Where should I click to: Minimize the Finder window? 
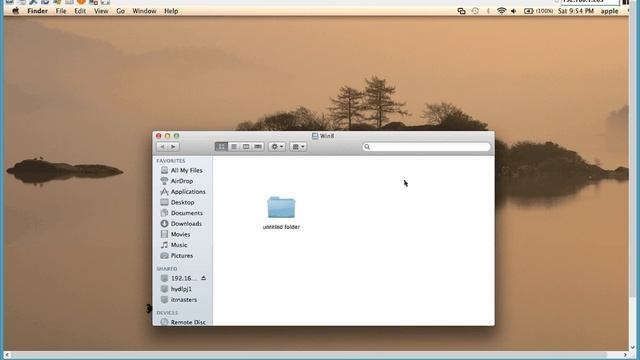coord(167,136)
